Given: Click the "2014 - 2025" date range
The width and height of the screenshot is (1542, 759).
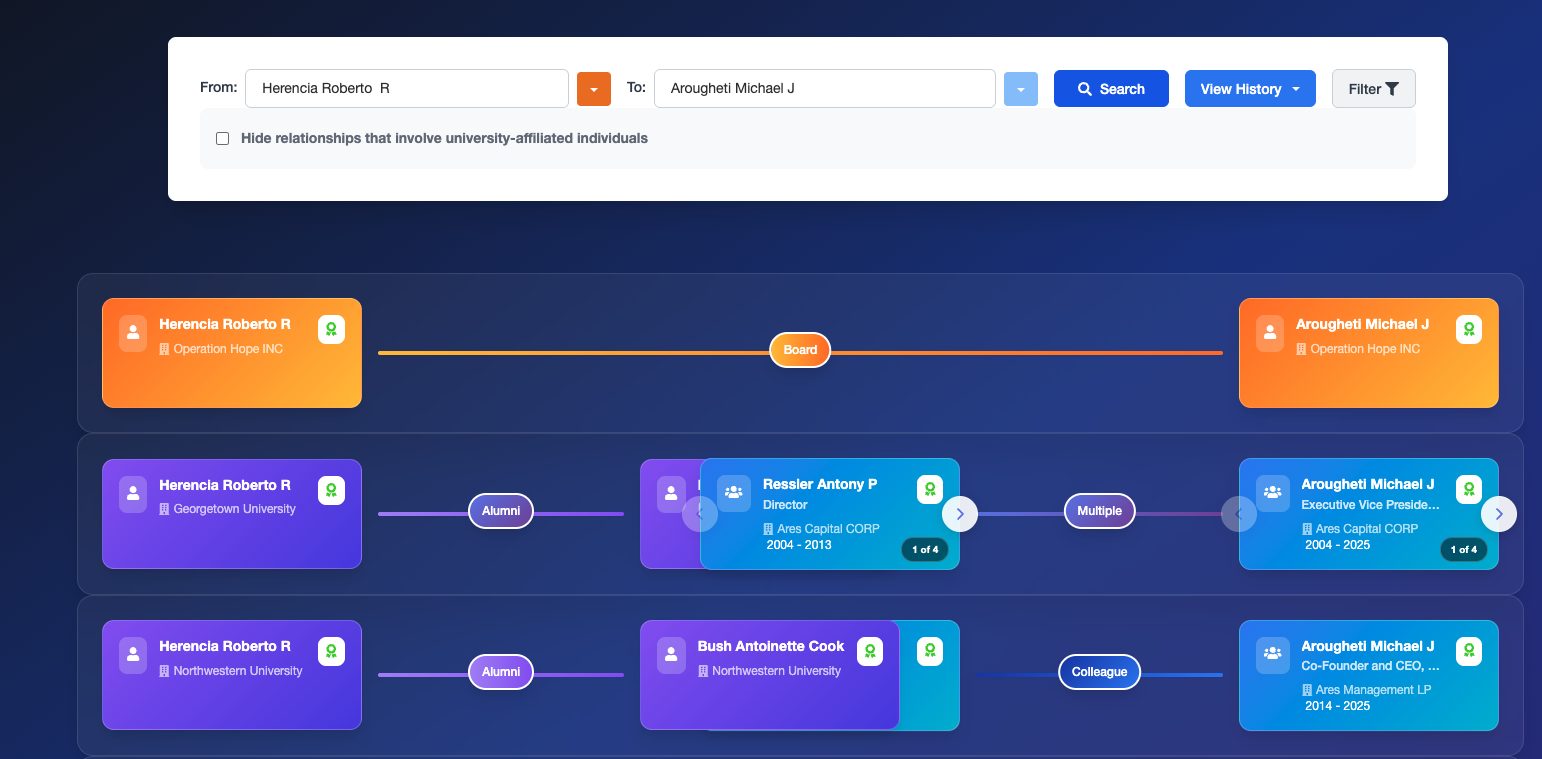Looking at the screenshot, I should [x=1338, y=706].
